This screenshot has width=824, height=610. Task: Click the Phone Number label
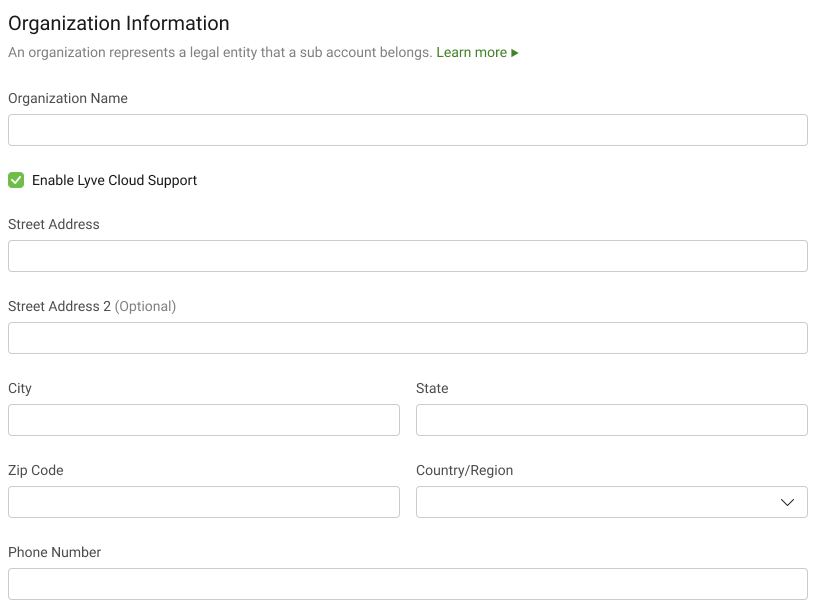[x=55, y=552]
